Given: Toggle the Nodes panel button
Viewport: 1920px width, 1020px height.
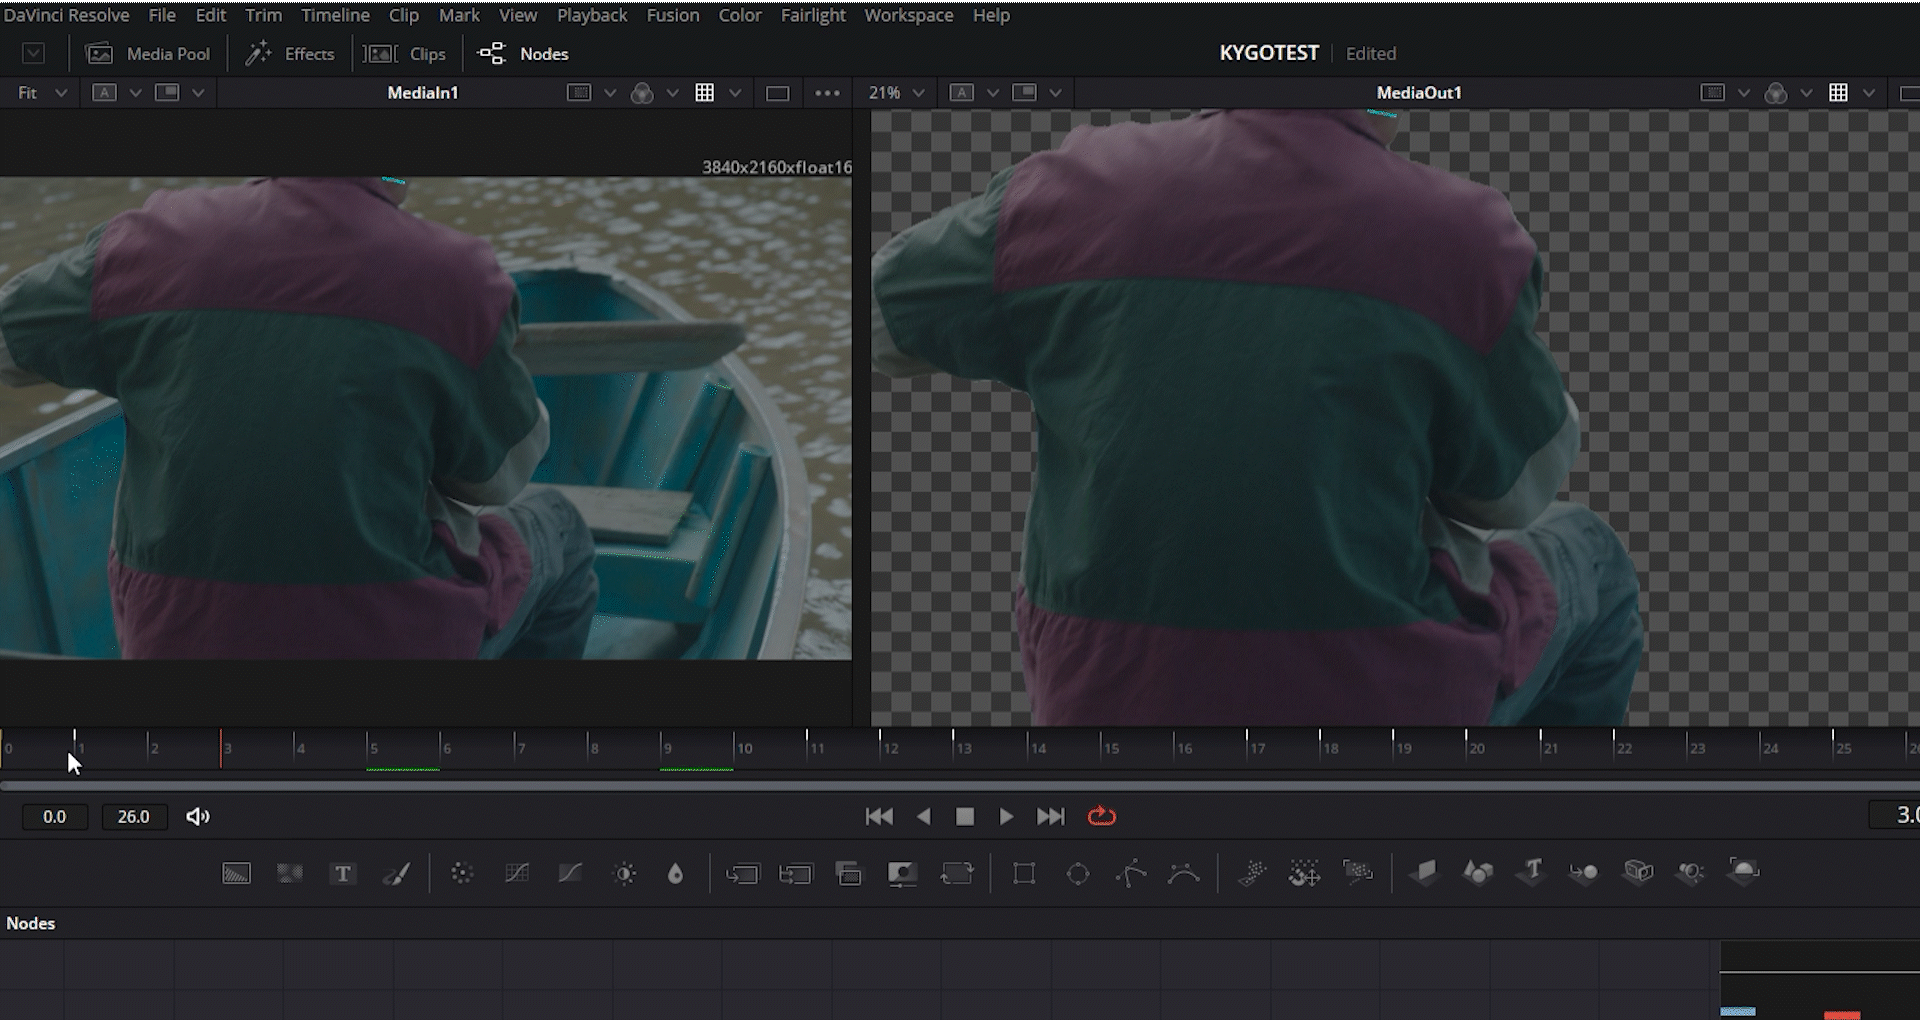Looking at the screenshot, I should (x=524, y=54).
